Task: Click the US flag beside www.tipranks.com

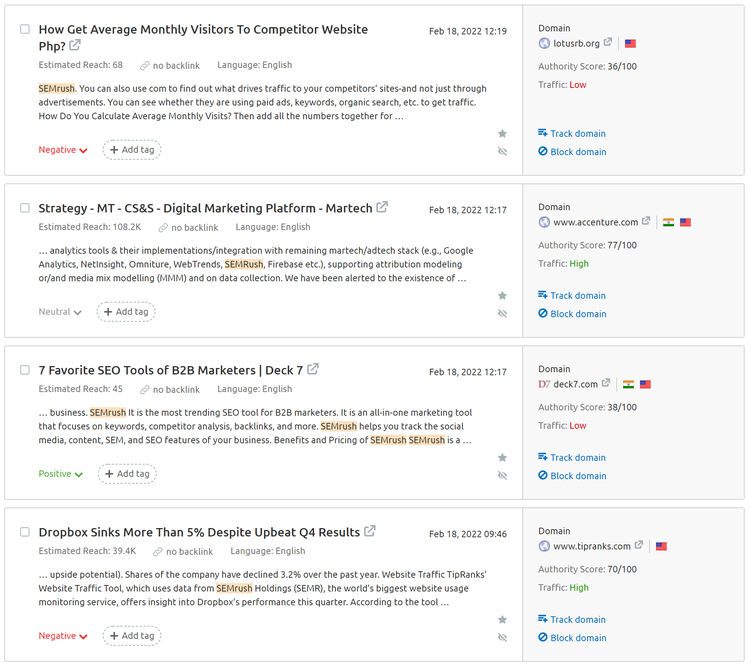Action: click(662, 546)
